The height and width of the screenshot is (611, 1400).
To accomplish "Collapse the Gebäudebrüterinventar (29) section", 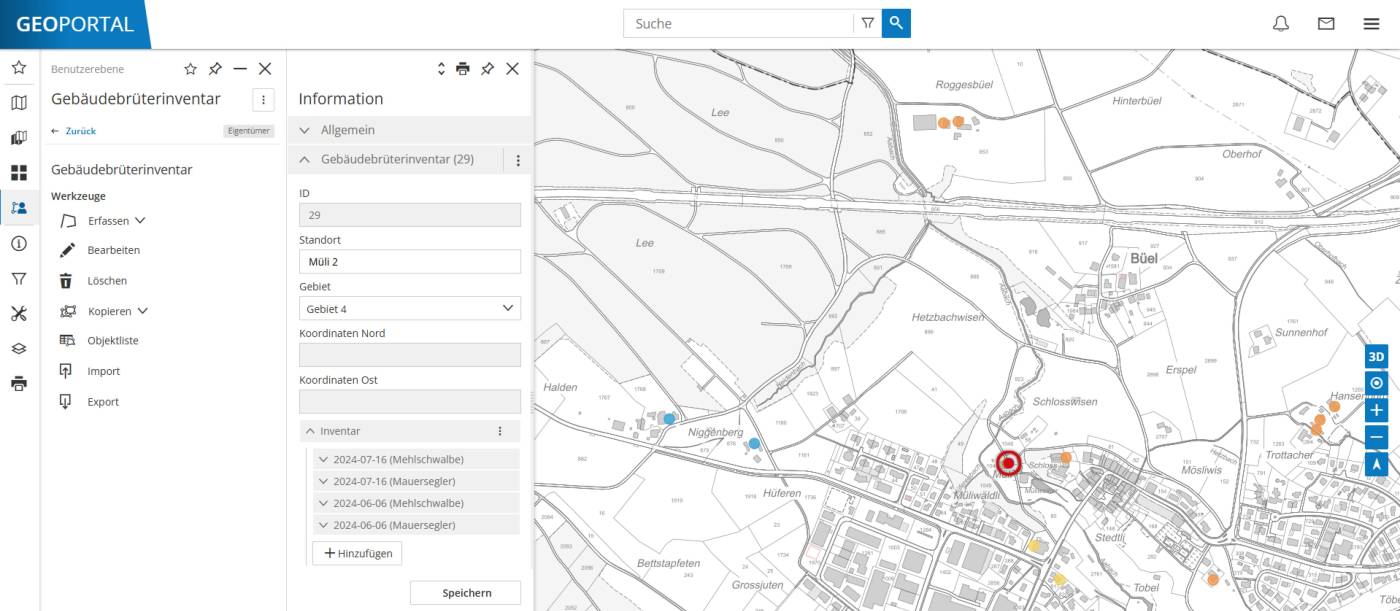I will (x=305, y=159).
